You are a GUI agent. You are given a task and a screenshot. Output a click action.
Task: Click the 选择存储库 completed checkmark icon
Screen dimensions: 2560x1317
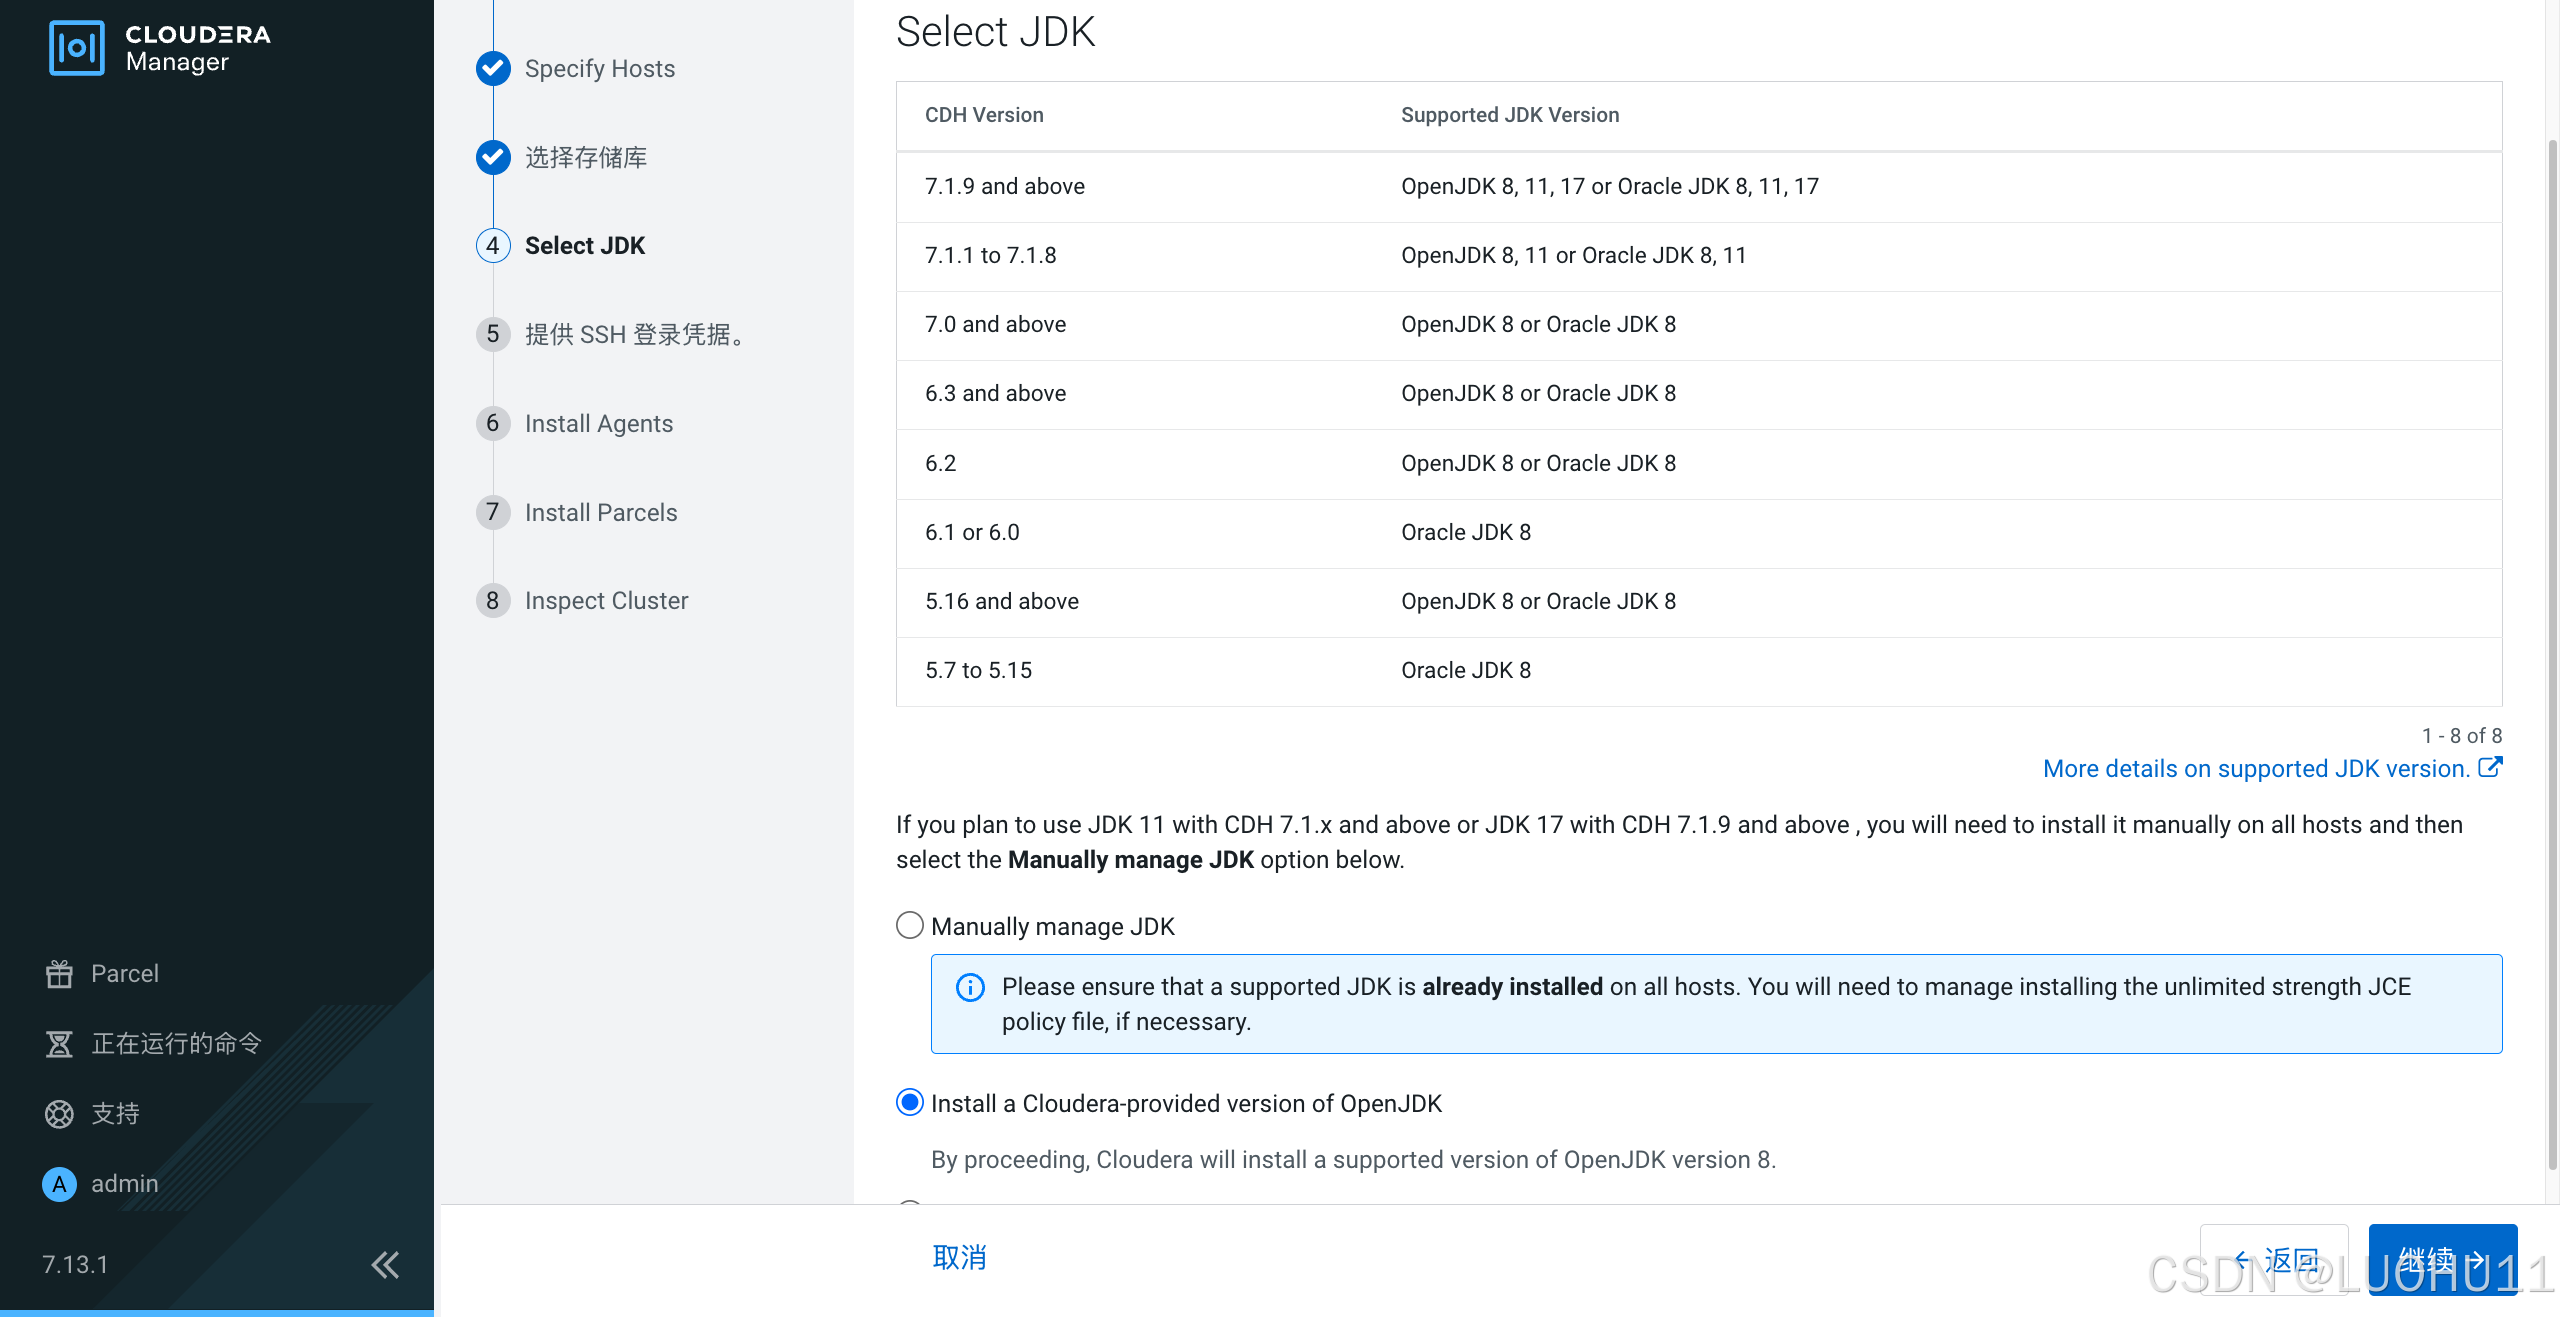tap(493, 157)
